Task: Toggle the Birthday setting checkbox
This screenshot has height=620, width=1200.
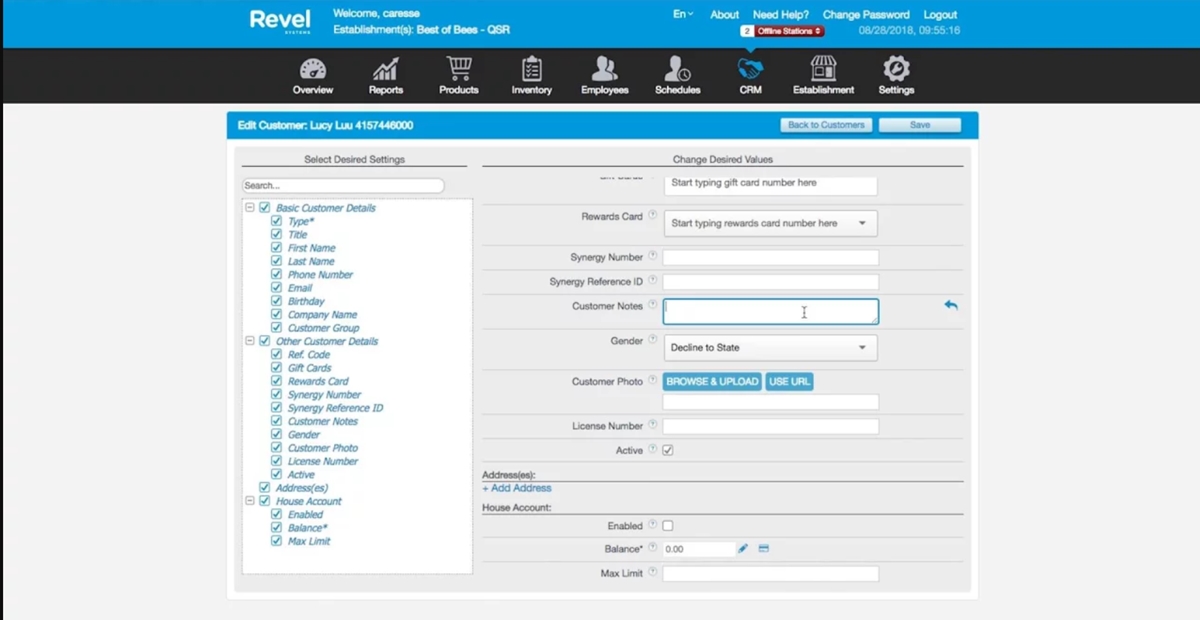Action: coord(277,301)
